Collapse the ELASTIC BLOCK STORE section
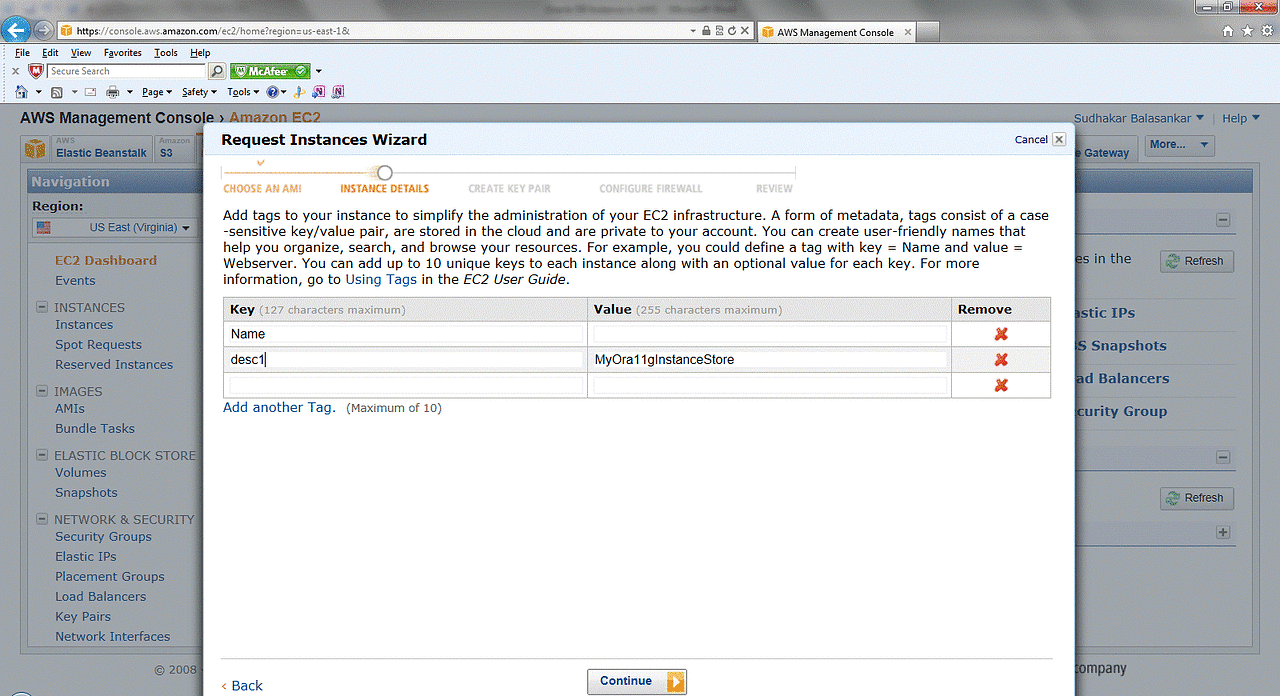This screenshot has width=1280, height=696. pyautogui.click(x=42, y=455)
